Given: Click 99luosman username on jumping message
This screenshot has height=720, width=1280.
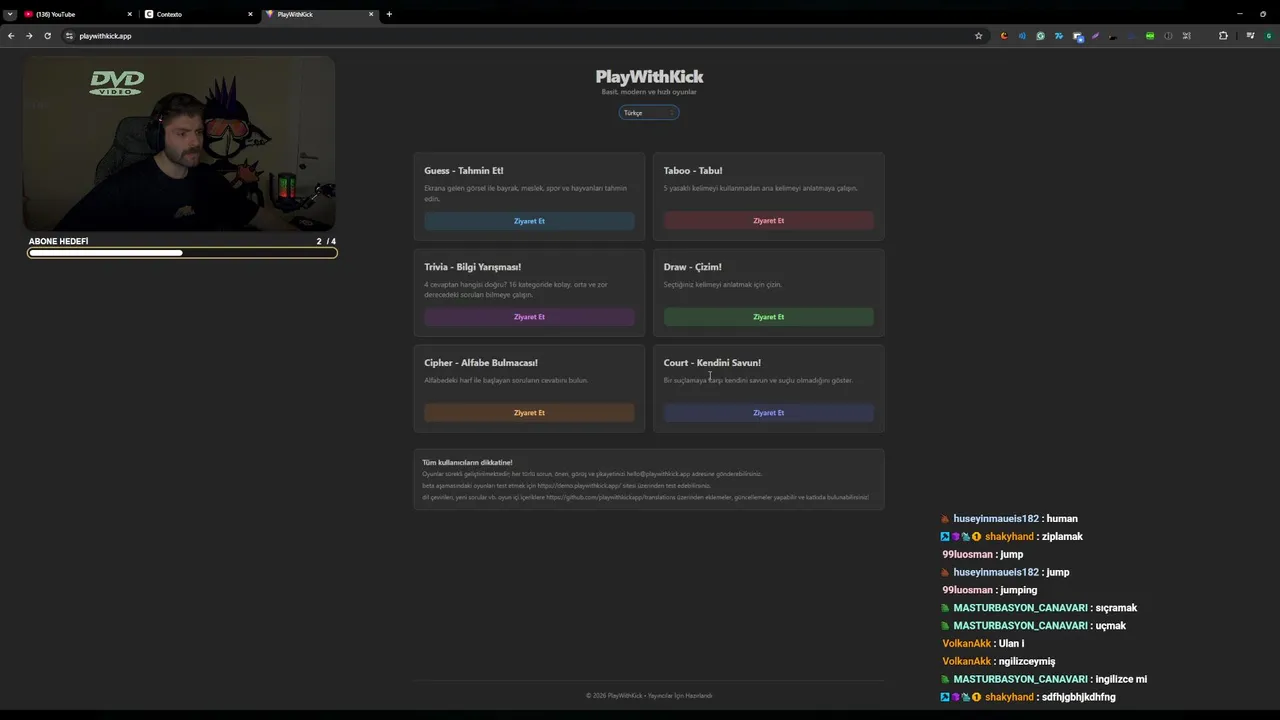Looking at the screenshot, I should [967, 590].
